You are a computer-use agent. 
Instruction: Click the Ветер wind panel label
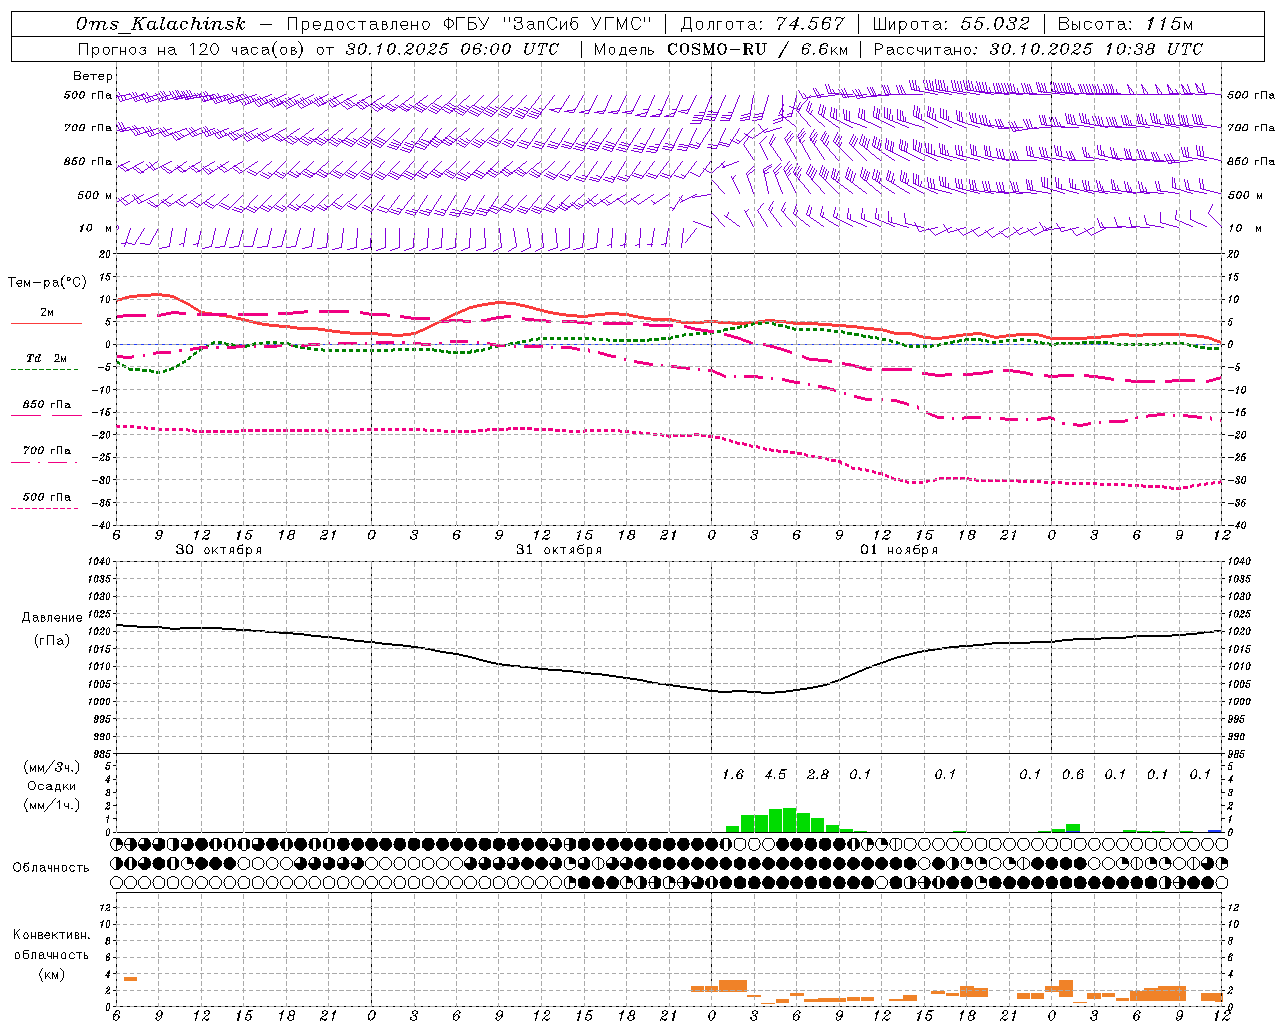tap(93, 76)
